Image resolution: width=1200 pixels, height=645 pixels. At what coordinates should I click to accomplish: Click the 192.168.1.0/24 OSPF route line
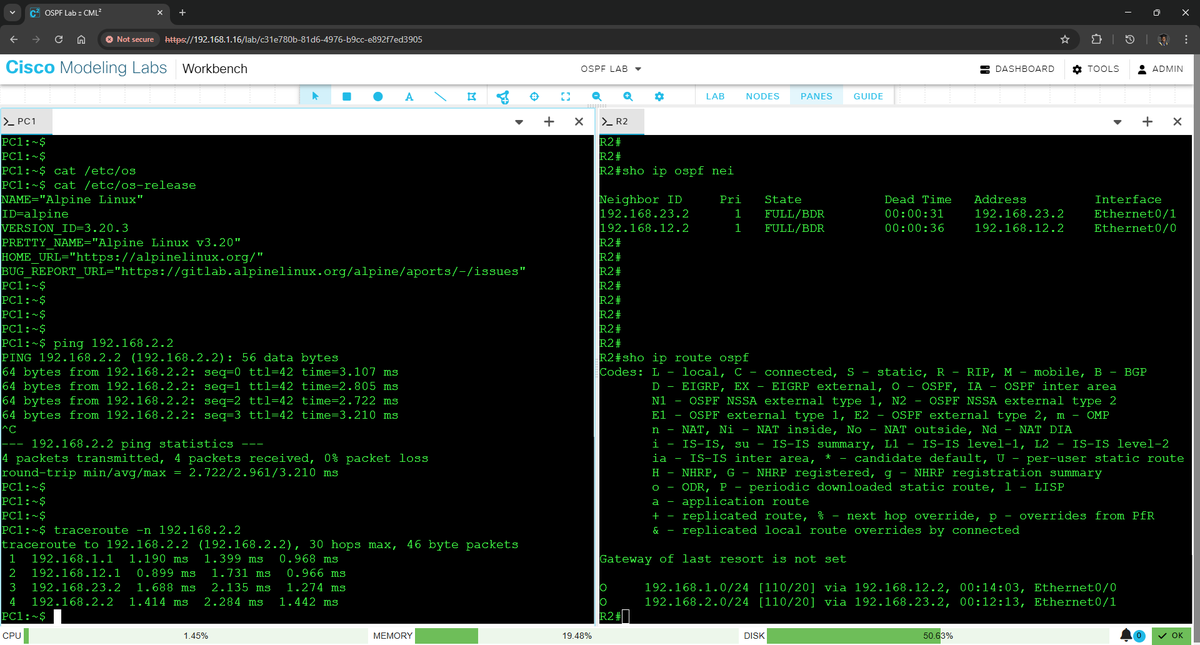[x=858, y=587]
